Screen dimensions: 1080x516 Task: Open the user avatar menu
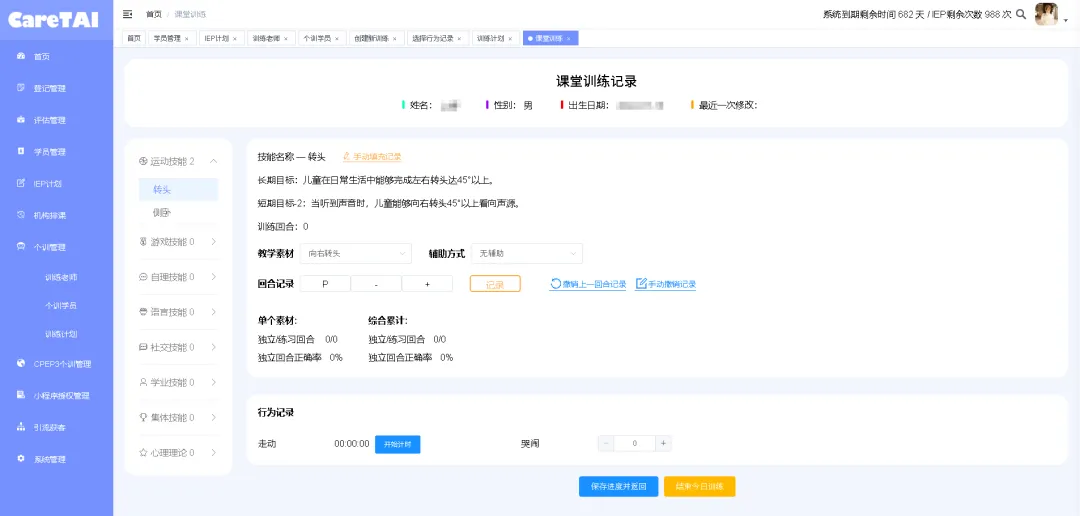pos(1046,14)
